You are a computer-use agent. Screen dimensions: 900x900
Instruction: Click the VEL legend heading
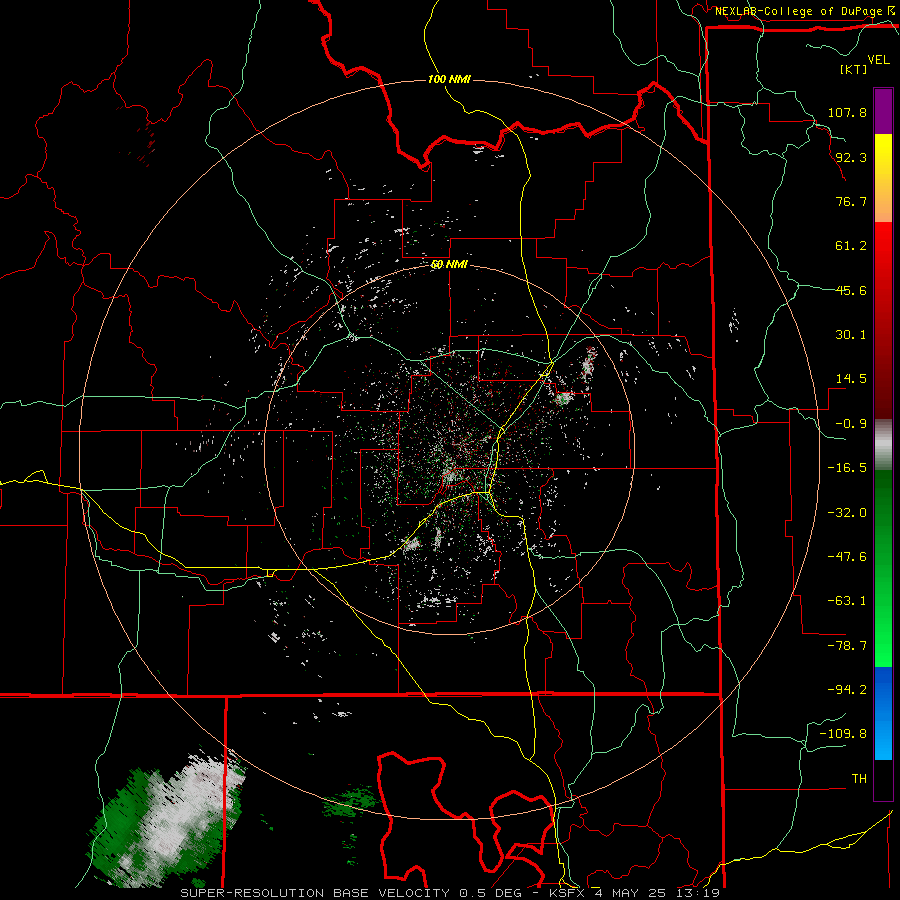click(x=878, y=60)
